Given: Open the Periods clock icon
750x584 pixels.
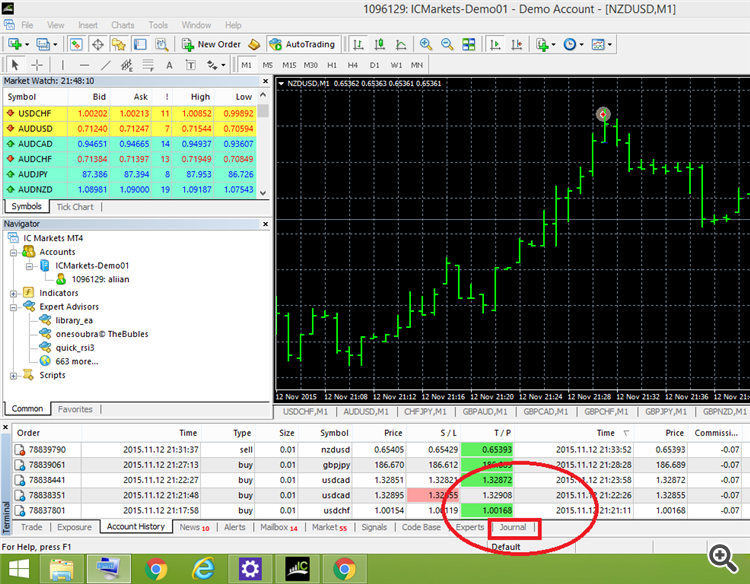Looking at the screenshot, I should (x=570, y=44).
